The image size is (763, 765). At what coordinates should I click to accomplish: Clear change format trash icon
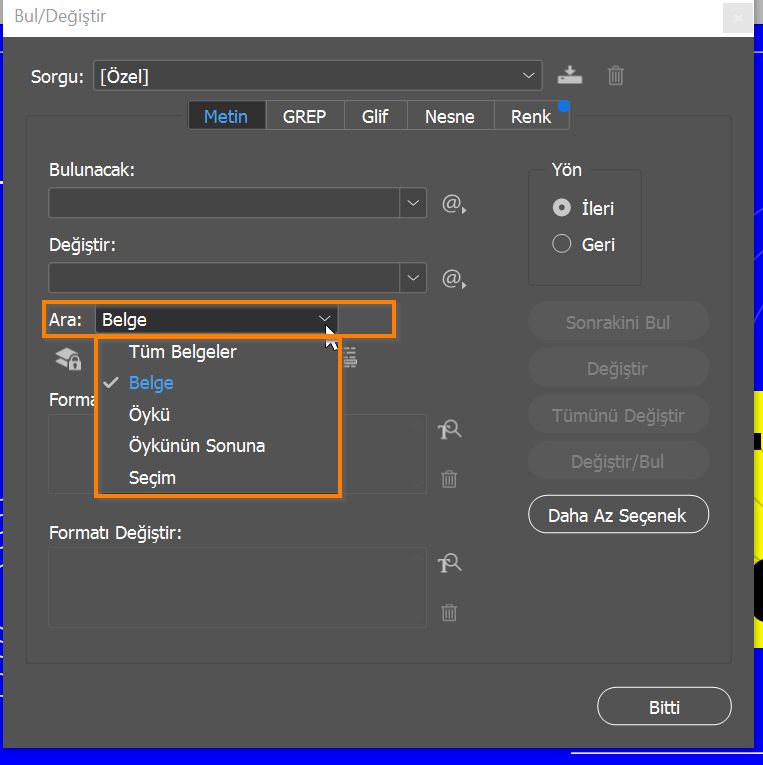[x=449, y=612]
